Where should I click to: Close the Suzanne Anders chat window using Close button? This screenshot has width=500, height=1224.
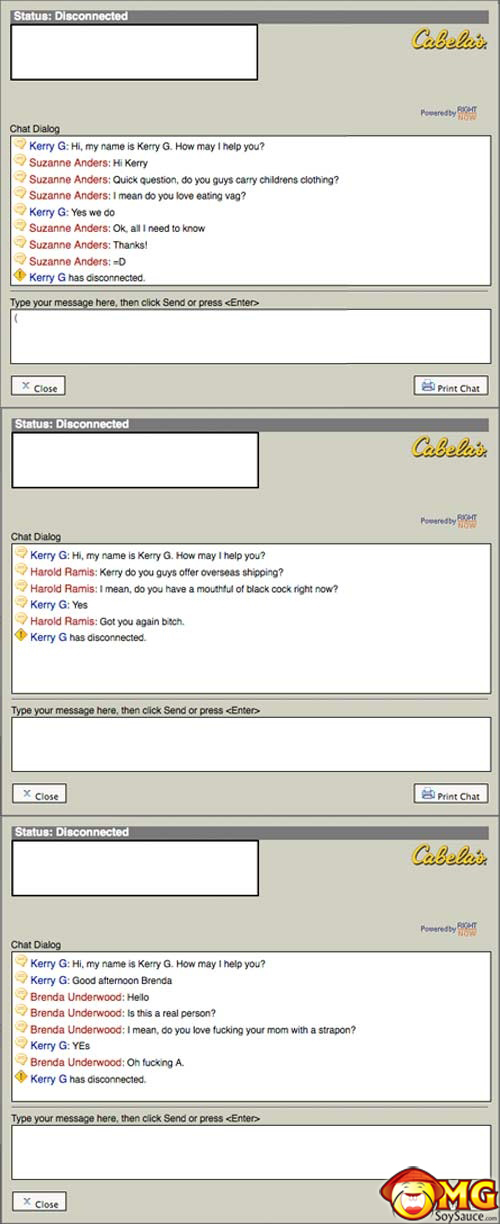(38, 386)
